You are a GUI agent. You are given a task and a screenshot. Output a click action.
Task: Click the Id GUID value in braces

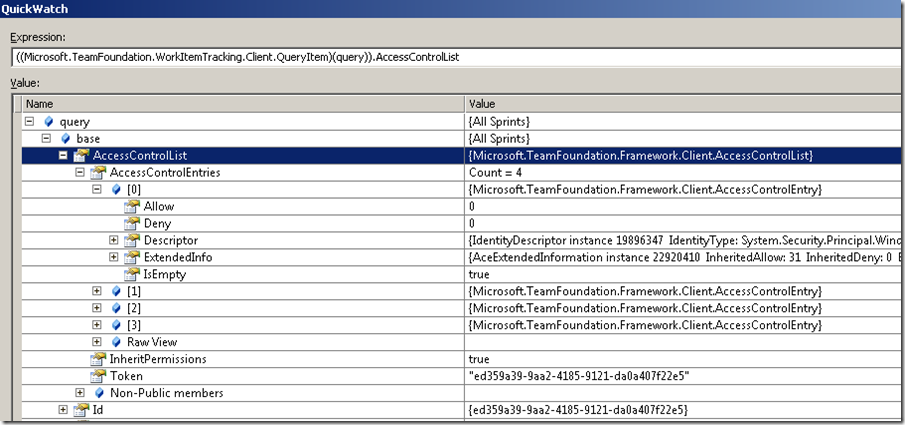[x=578, y=409]
